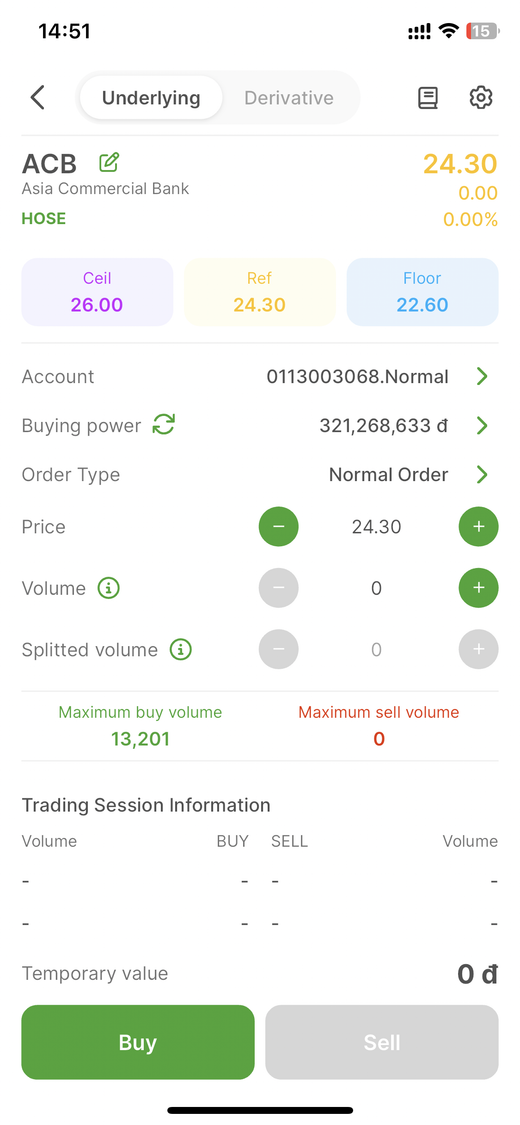520x1125 pixels.
Task: Select the Underlying tab
Action: 151,98
